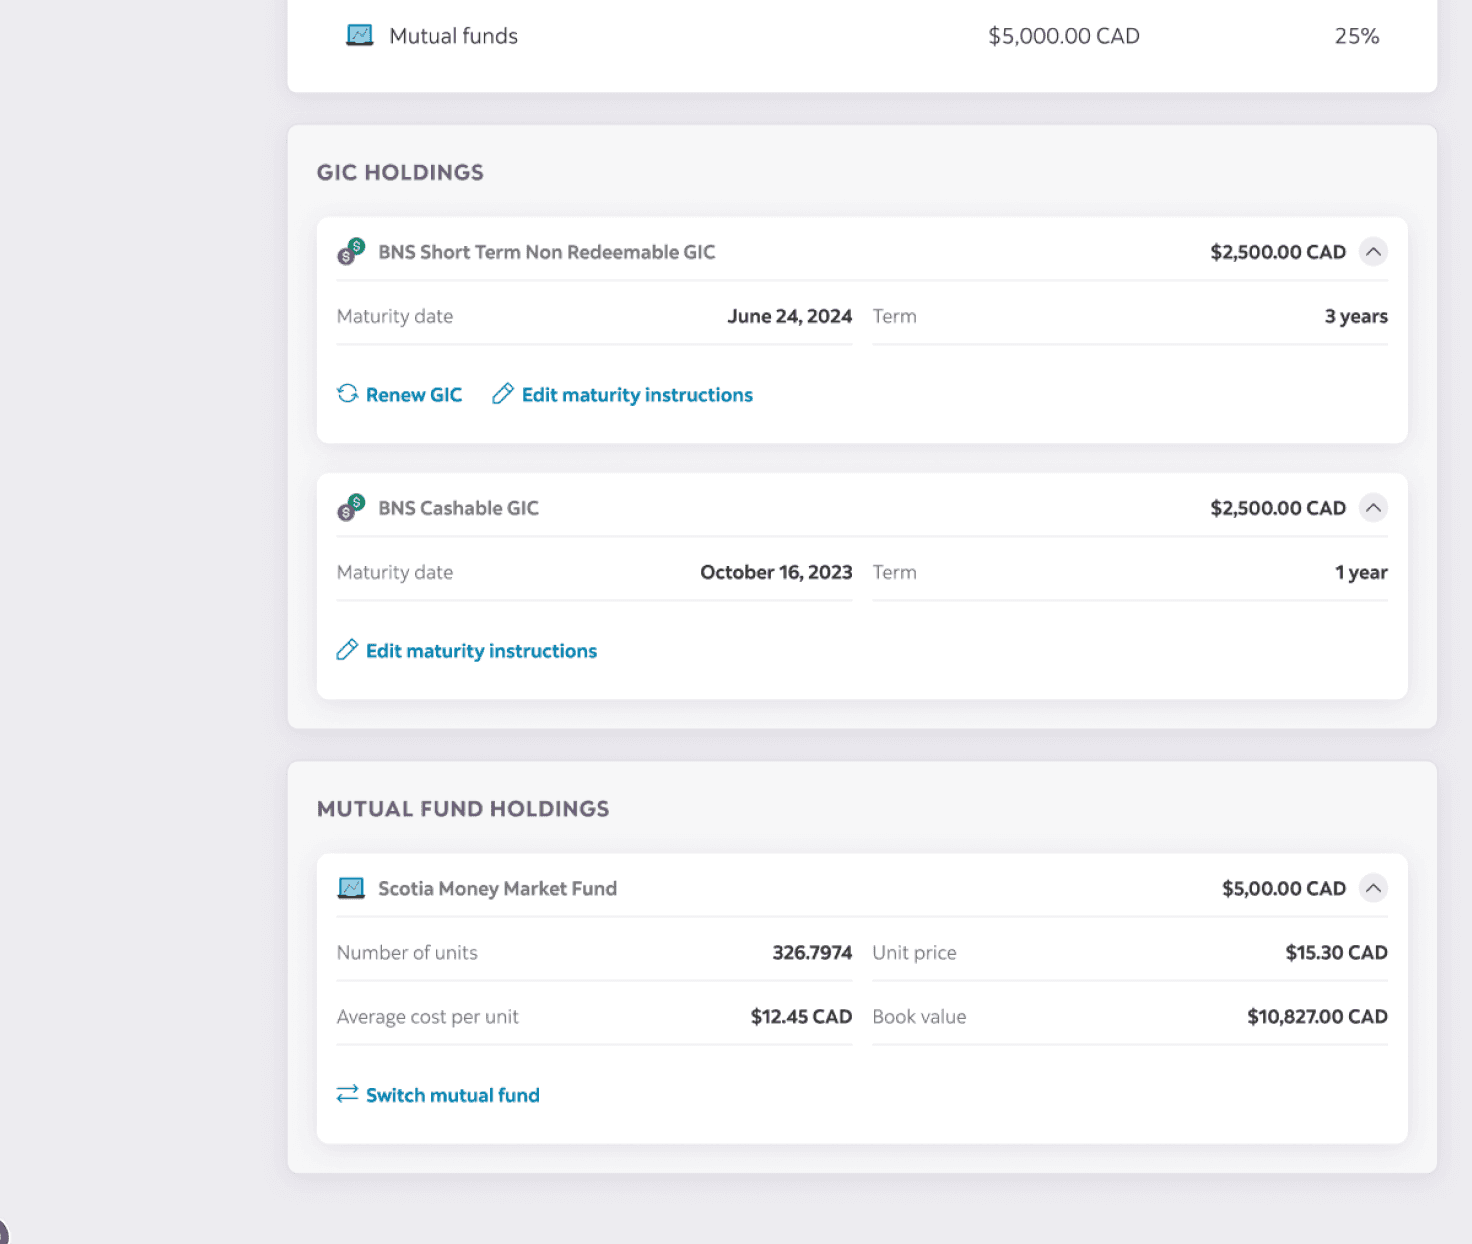Click the $15.30 CAD unit price
This screenshot has width=1472, height=1244.
click(x=1336, y=952)
